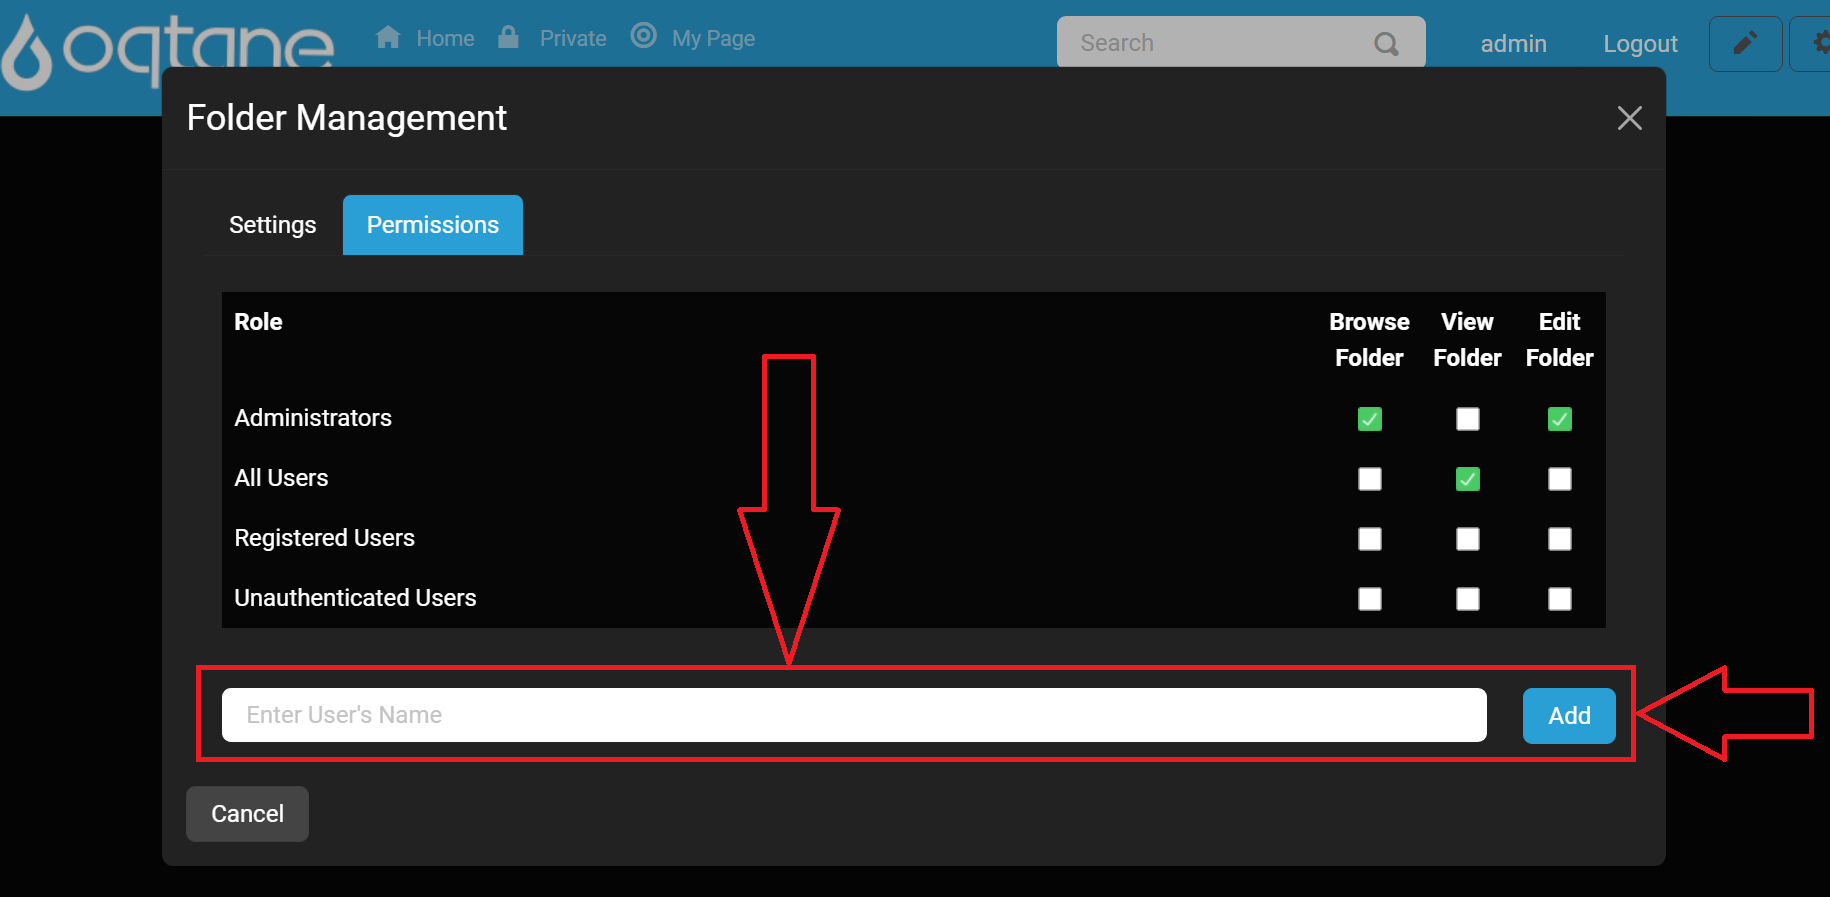Click the Folder Management dialog title
The width and height of the screenshot is (1830, 897).
[347, 118]
